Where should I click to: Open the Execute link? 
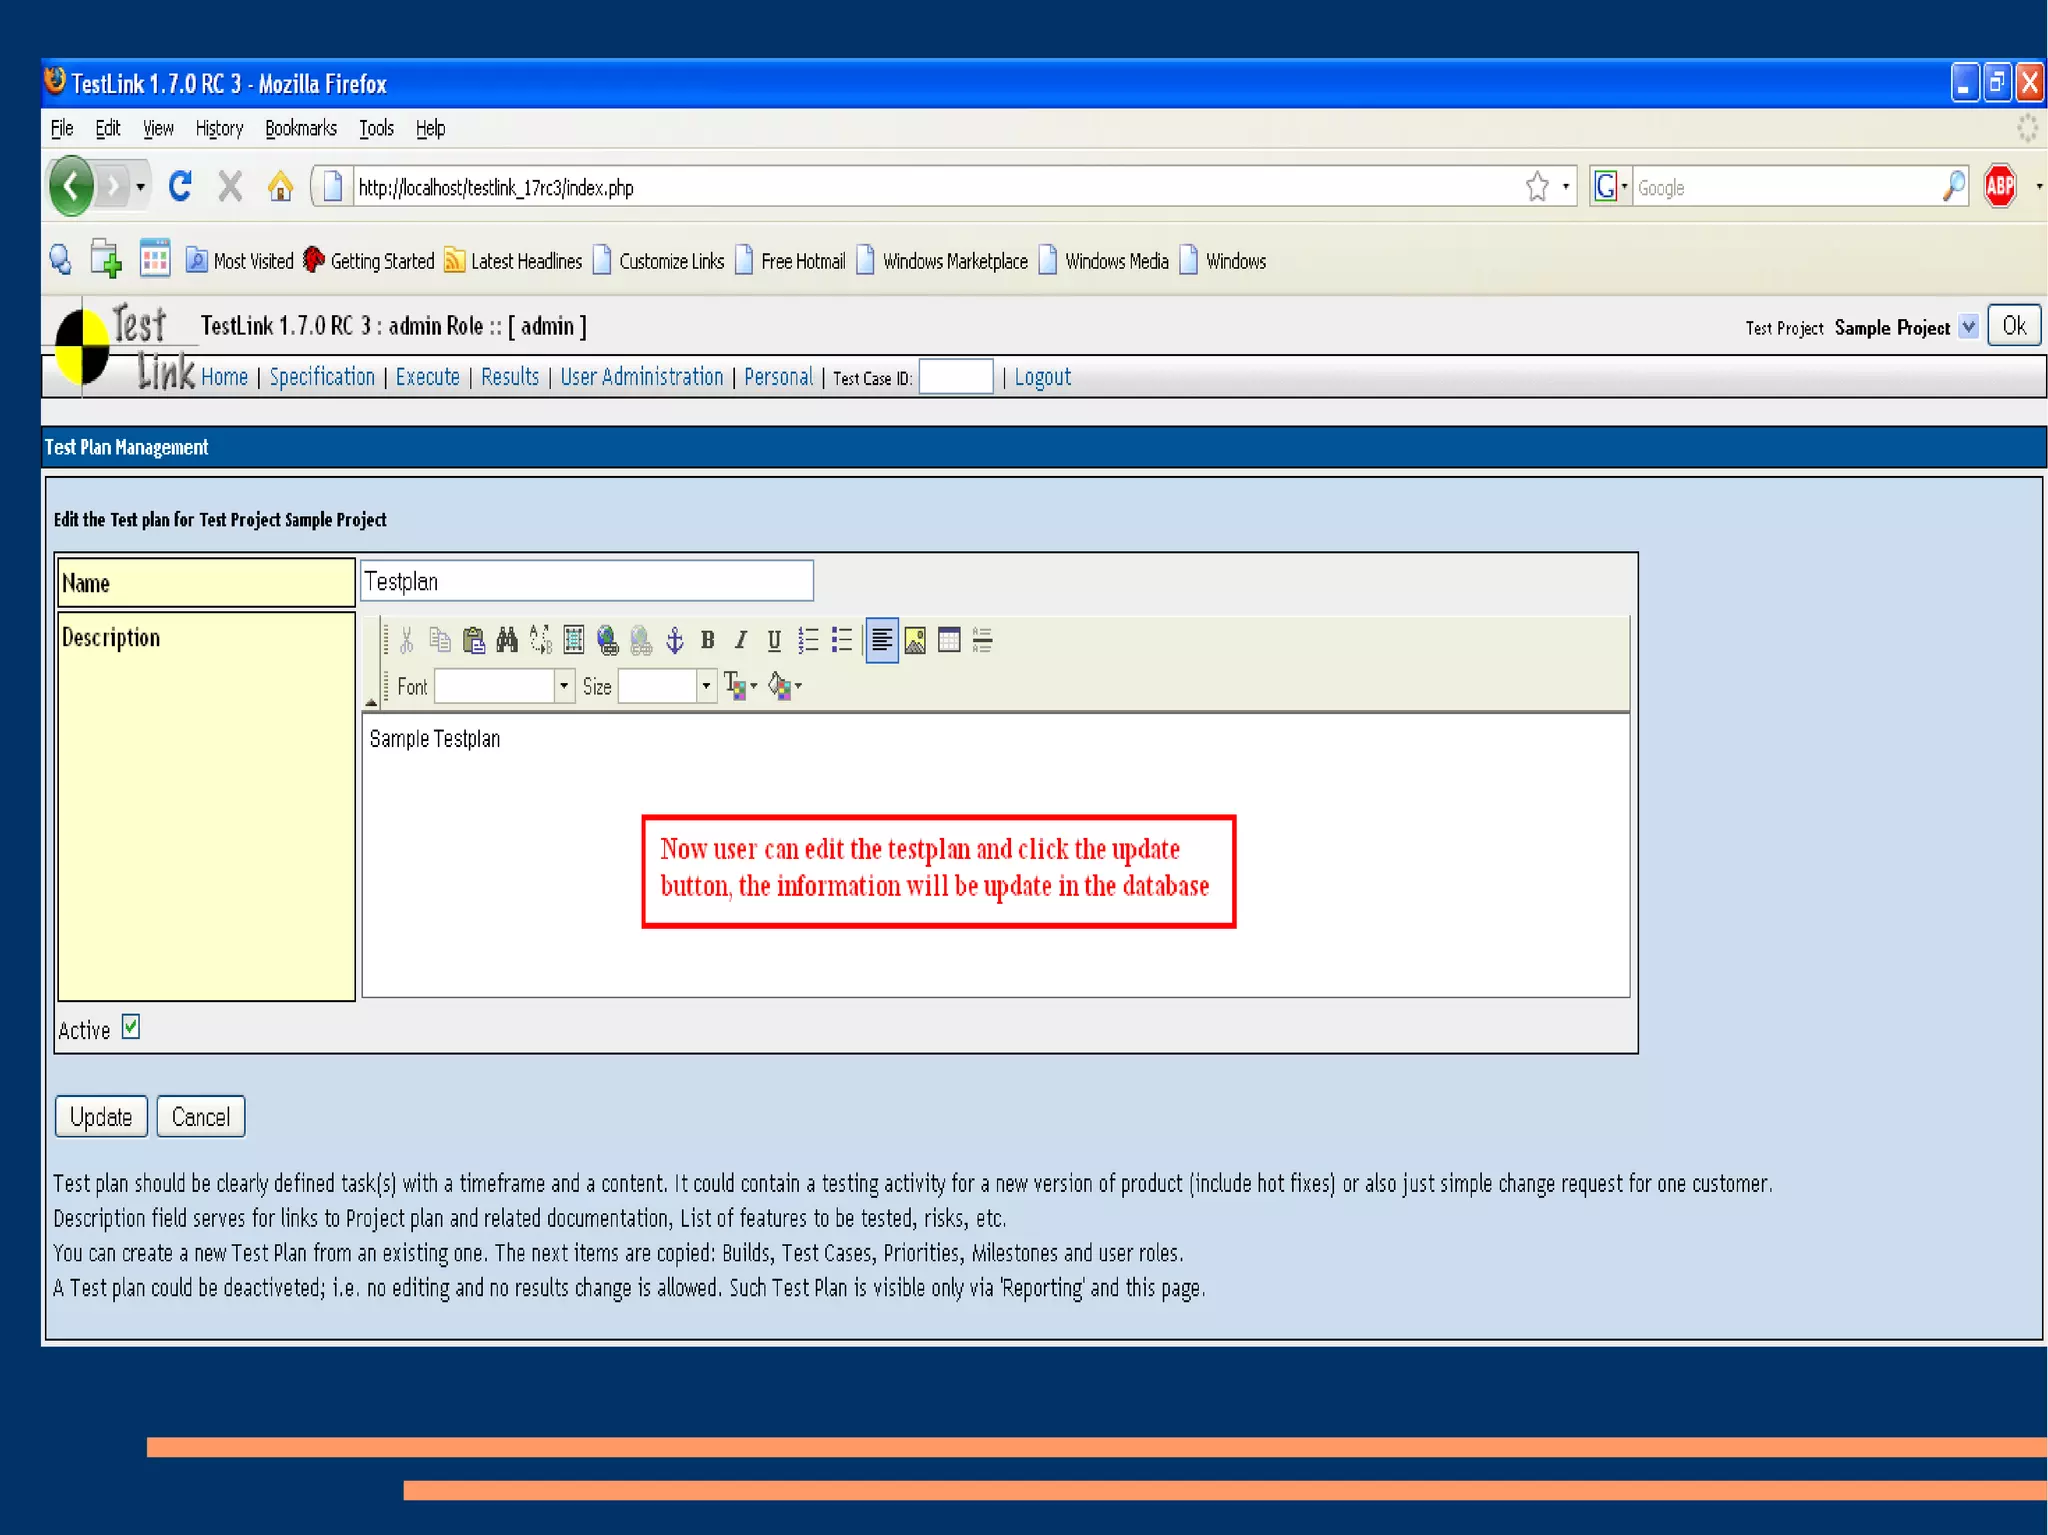[428, 377]
